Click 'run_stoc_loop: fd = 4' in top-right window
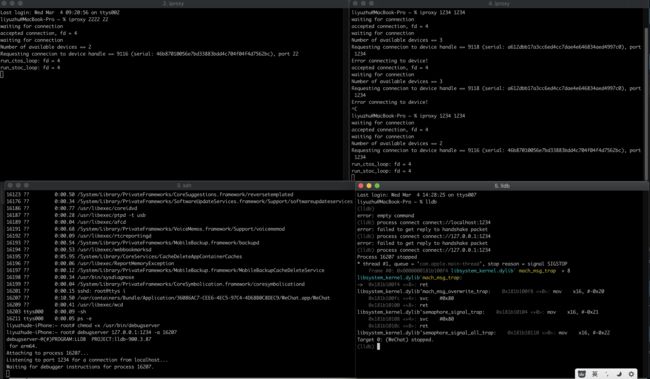650x379 pixels. click(381, 171)
